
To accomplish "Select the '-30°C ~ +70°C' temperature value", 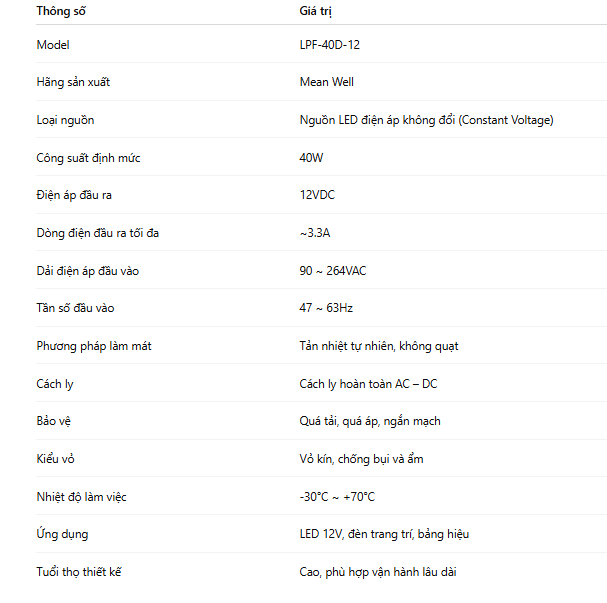I will tap(337, 497).
